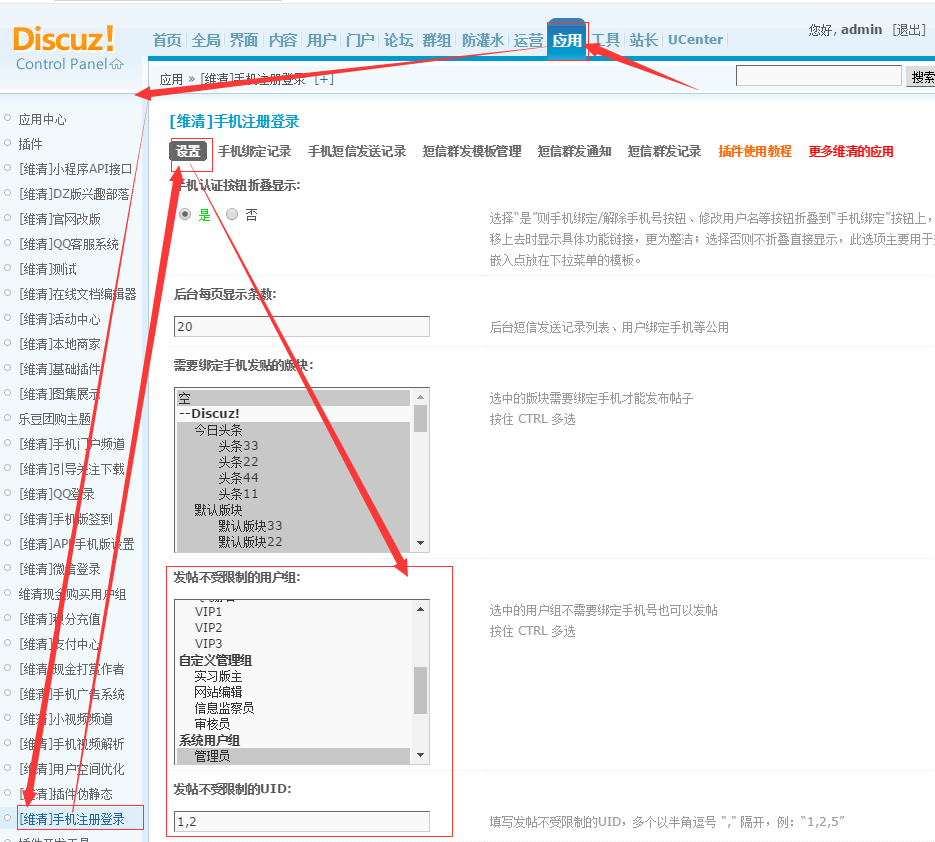Click the 退出 logout link
935x842 pixels.
point(909,30)
